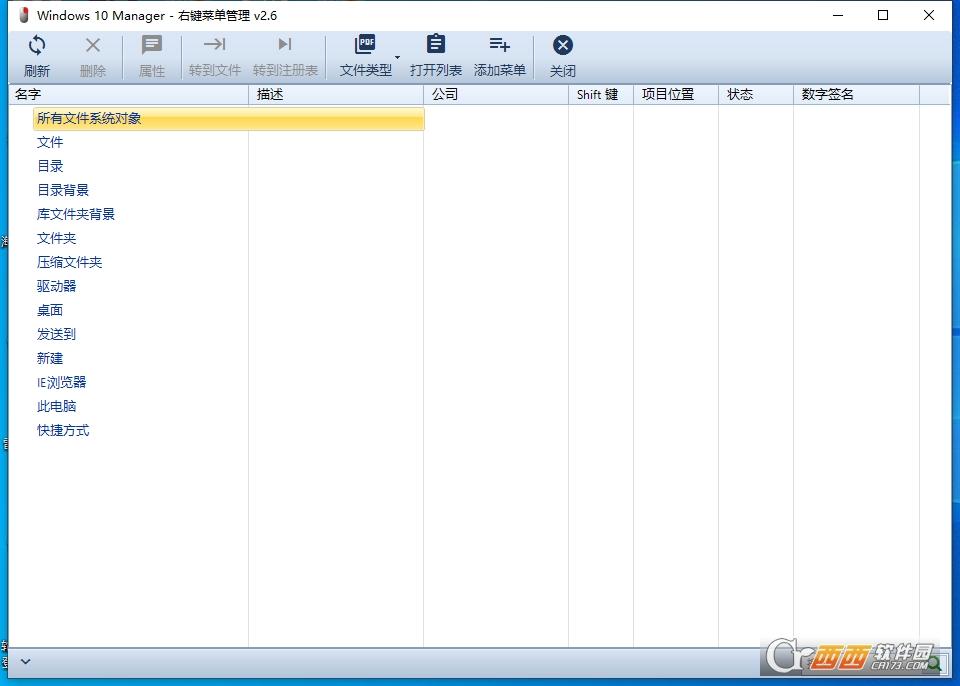Select the 文件 list entry
The image size is (960, 686).
click(x=50, y=143)
